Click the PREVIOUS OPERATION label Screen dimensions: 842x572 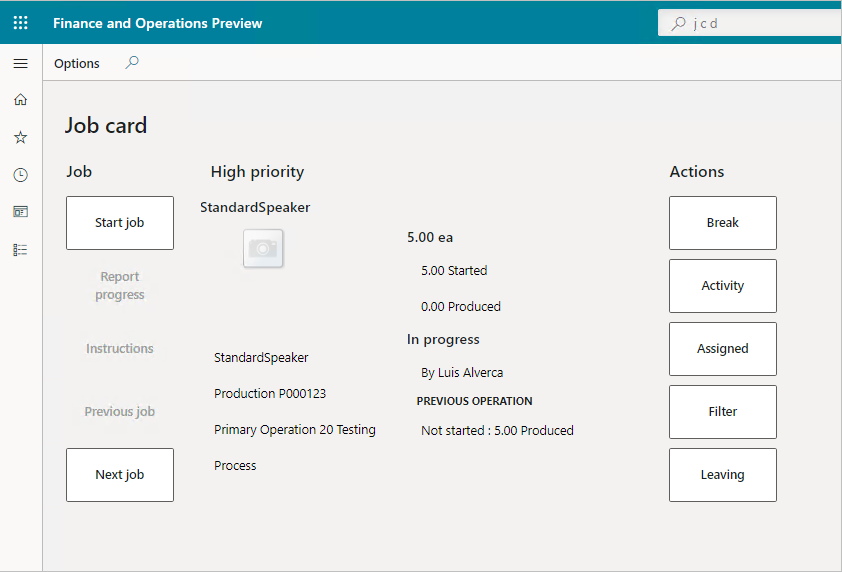coord(474,401)
